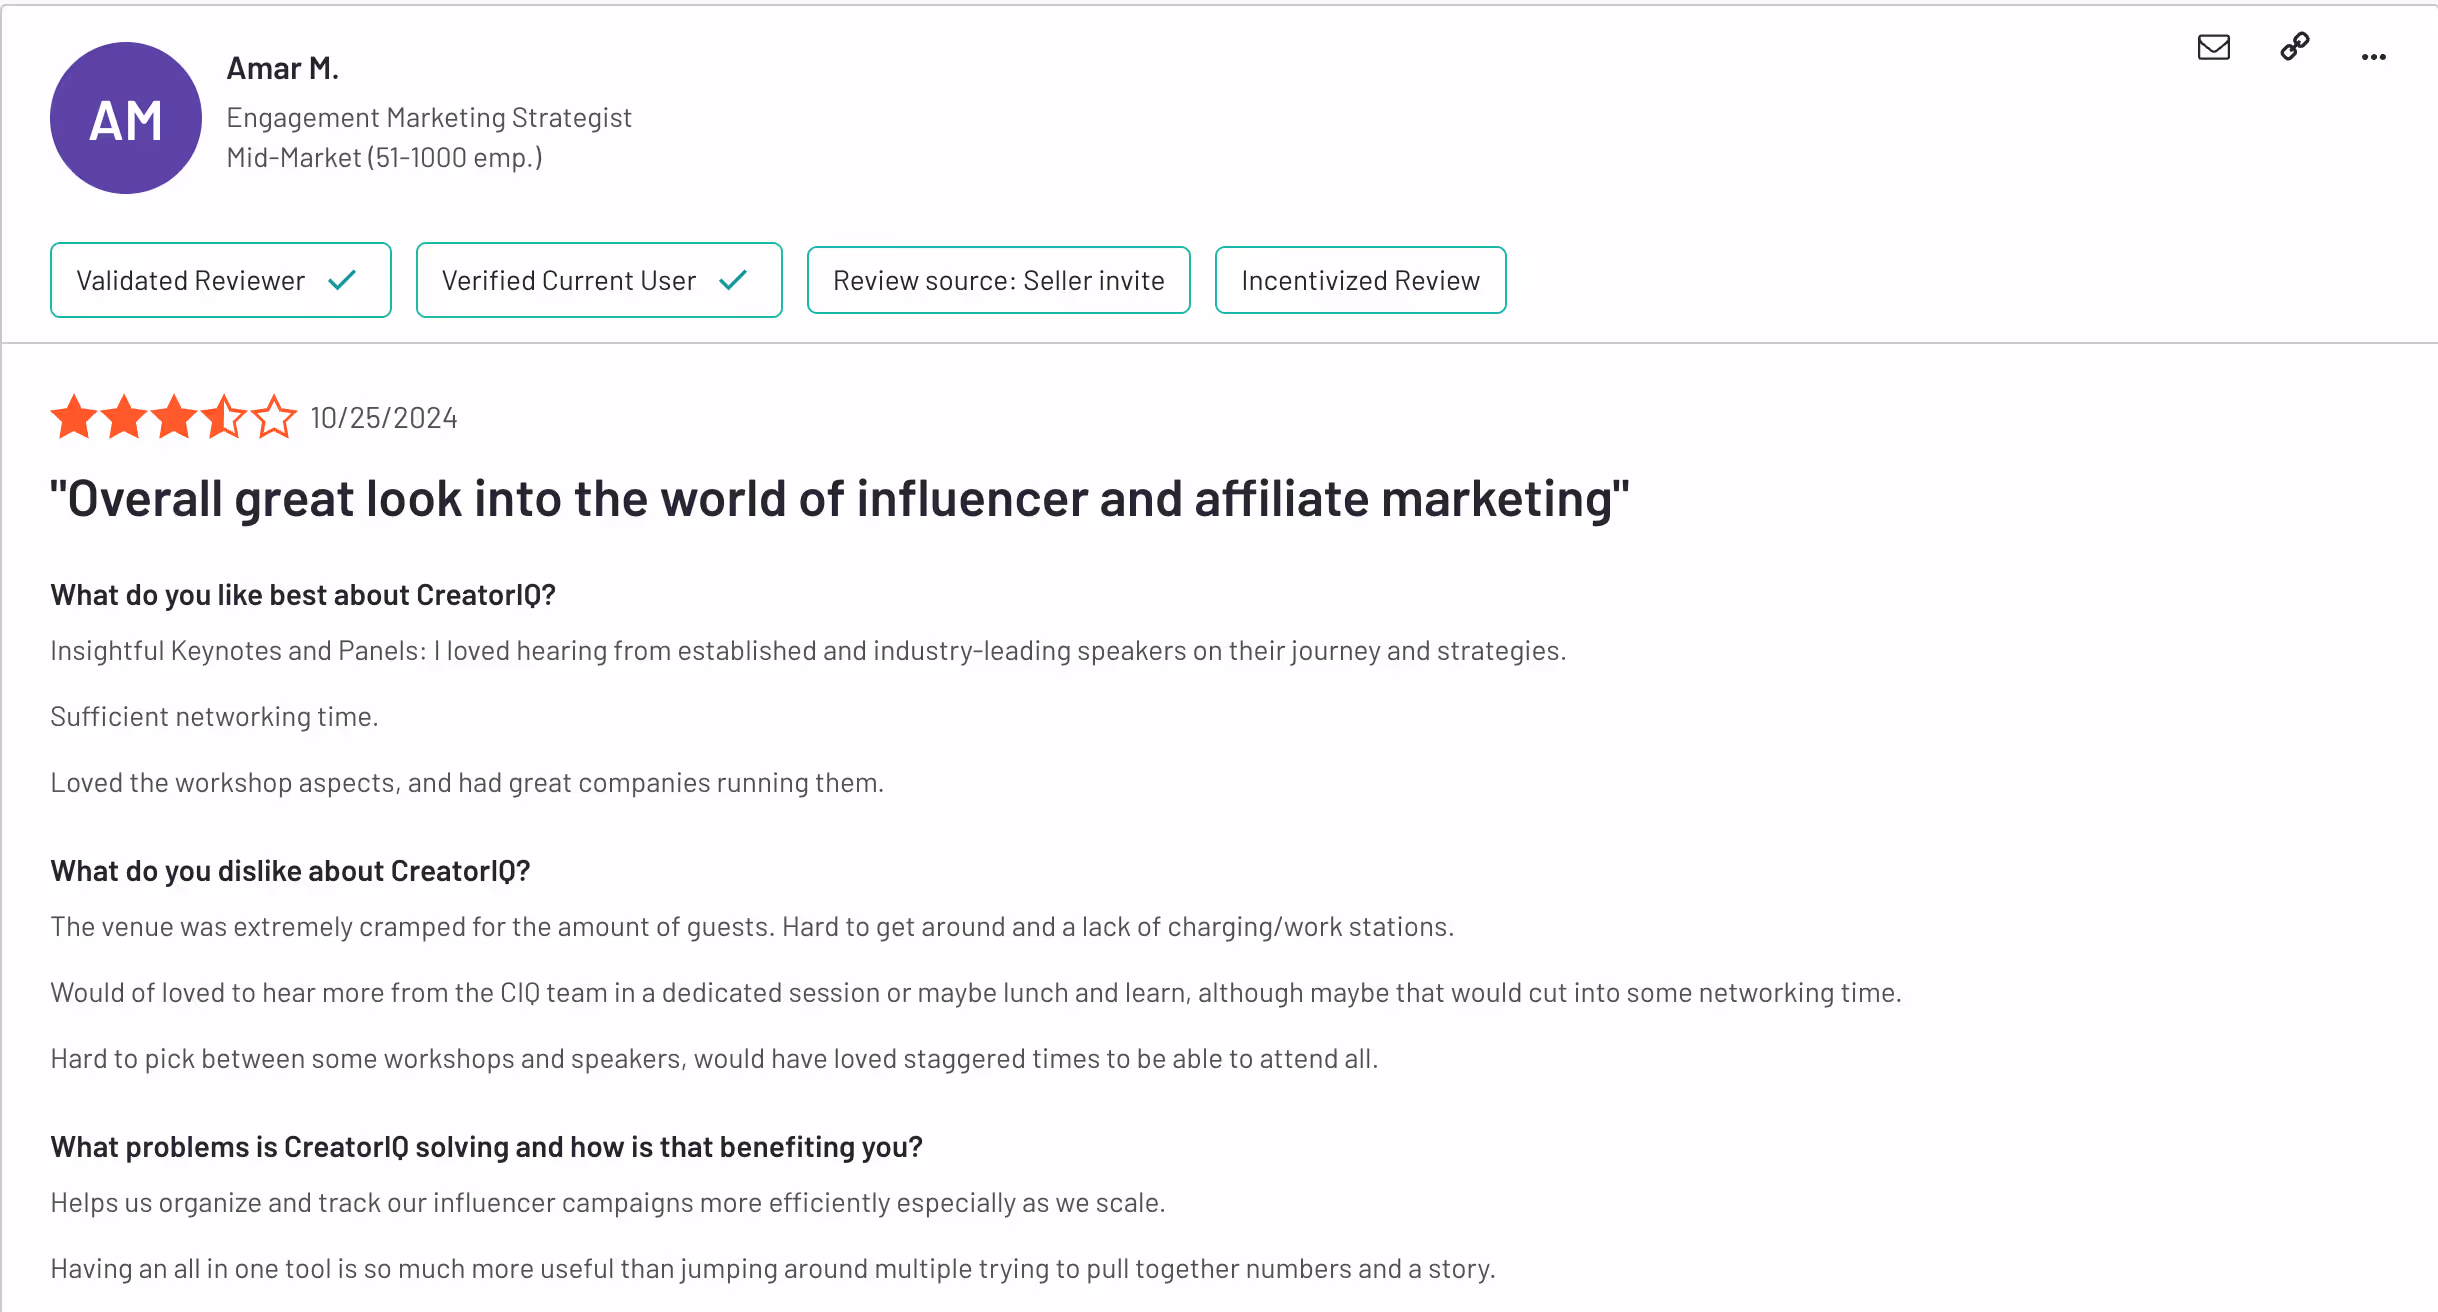Click heading 'What do you dislike about CreatorIQ?'

(290, 871)
